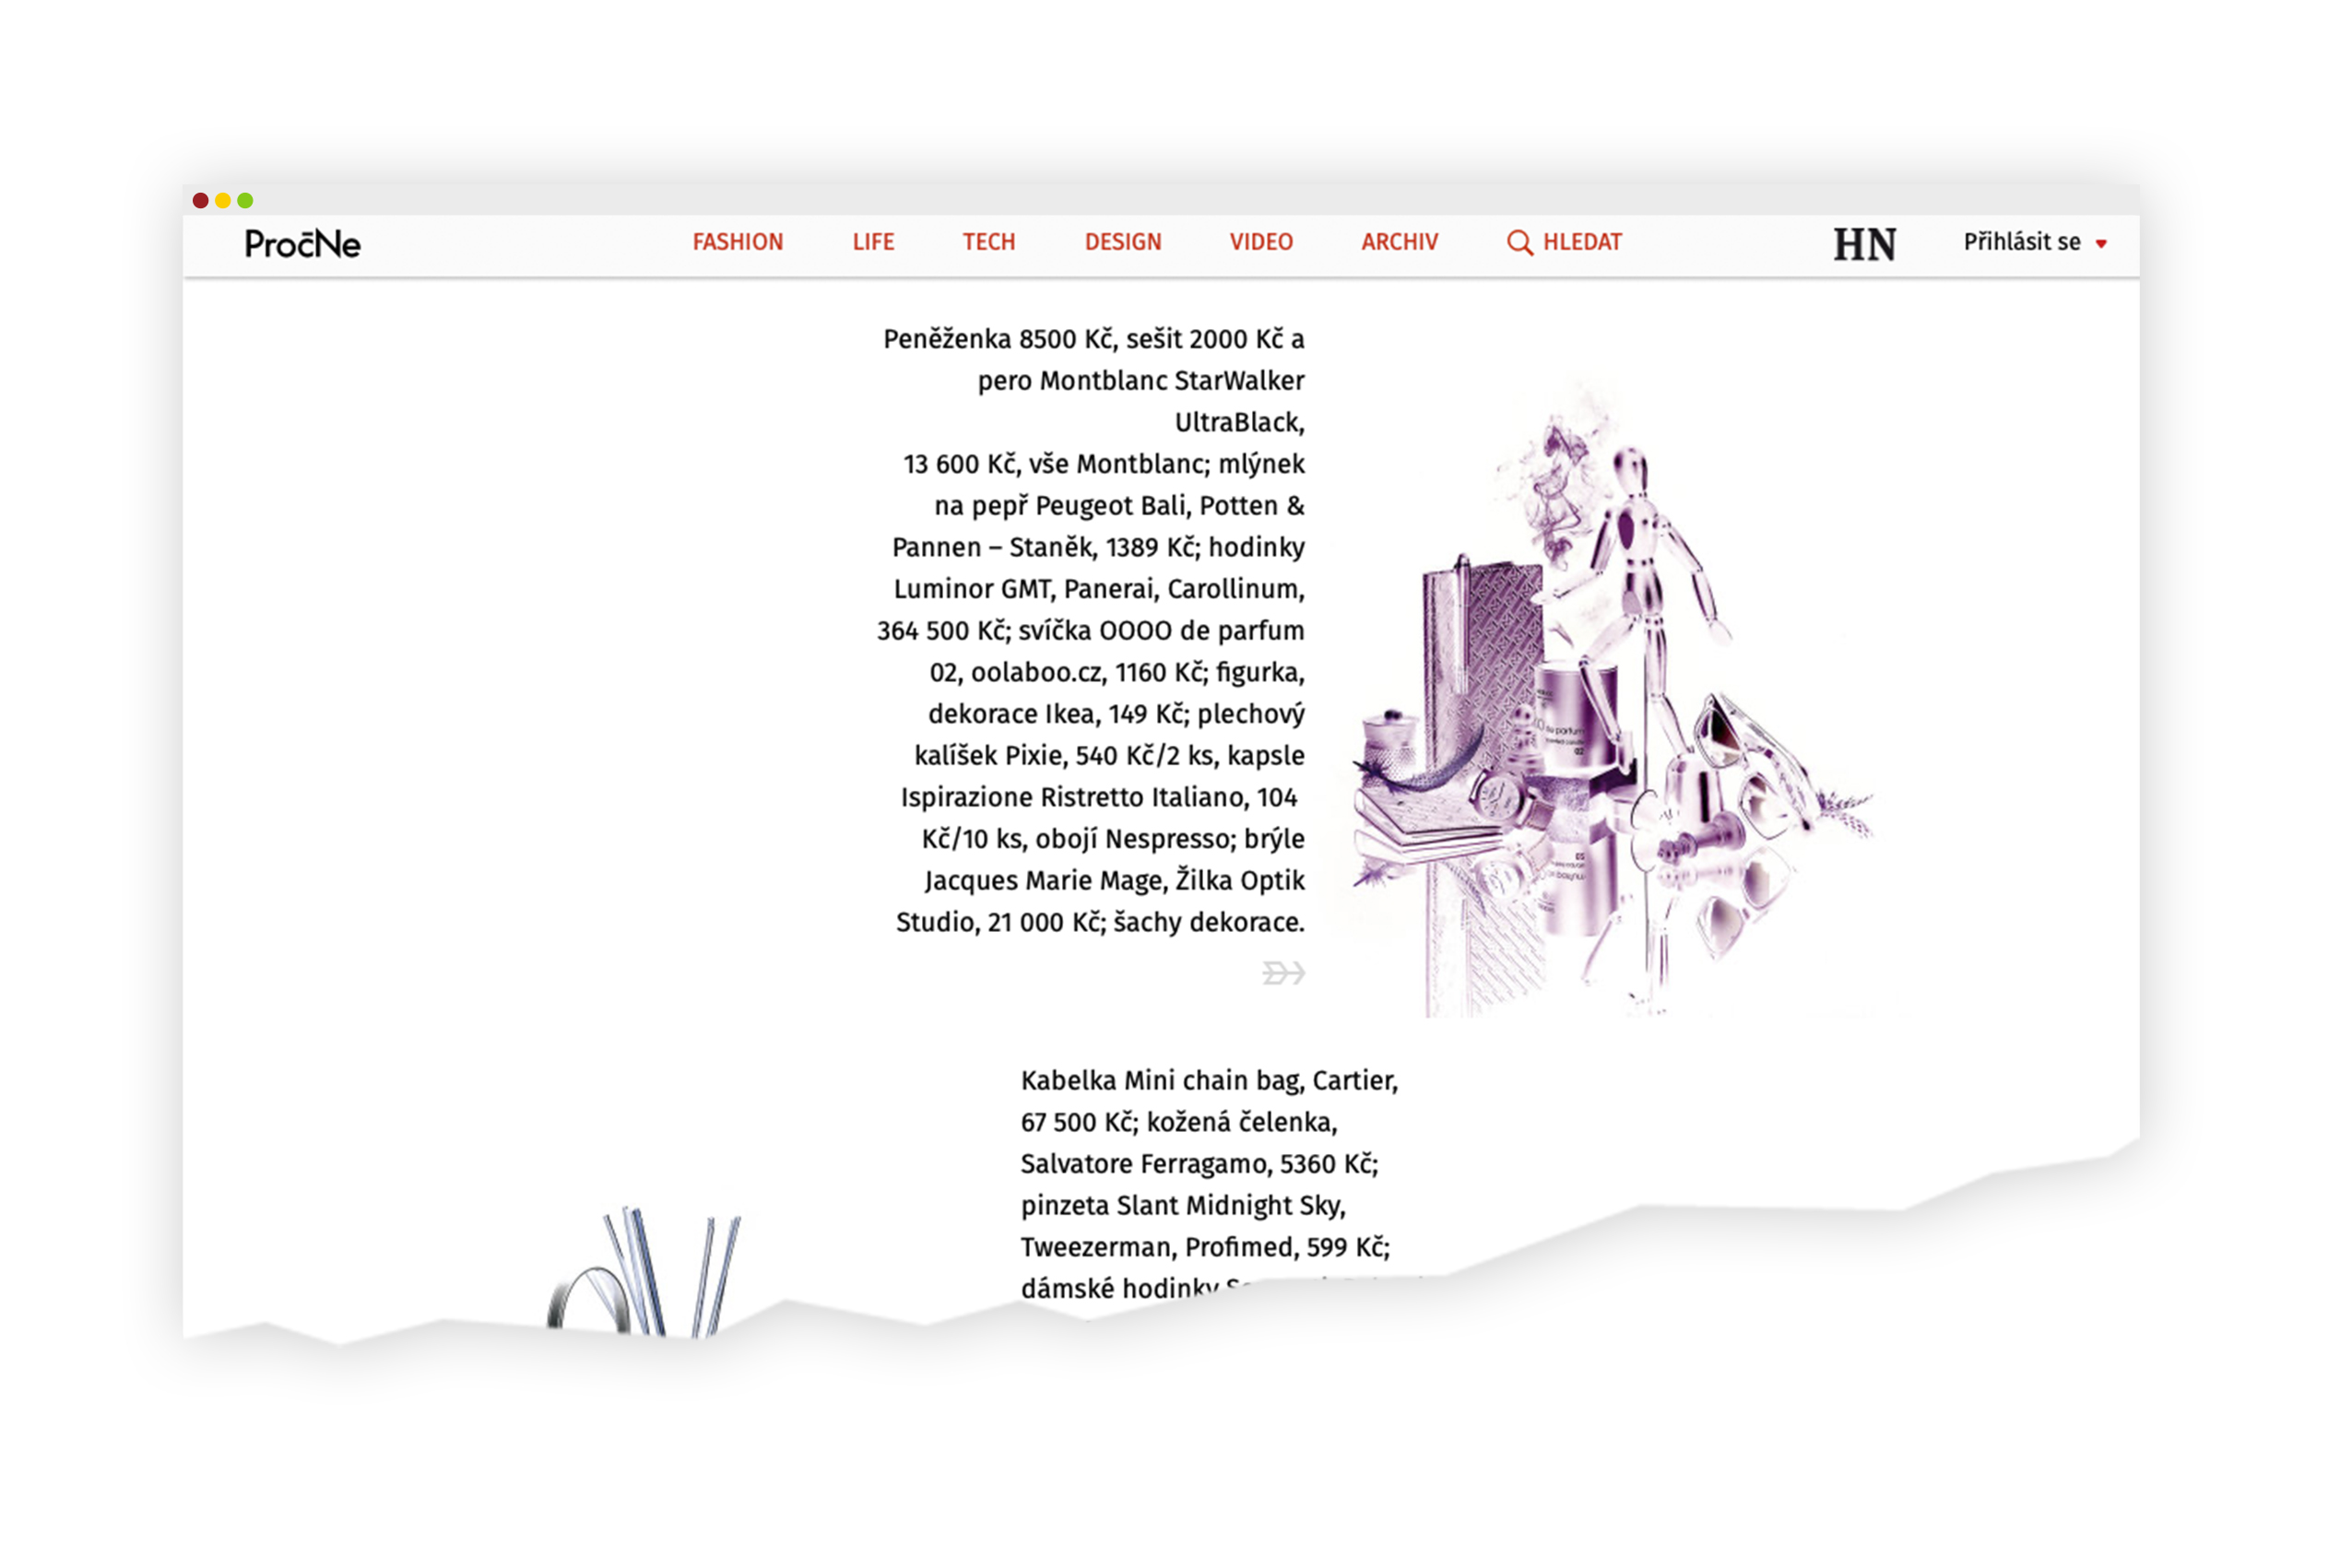This screenshot has width=2328, height=1568.
Task: Select the text "Studio, 21 000 Kč; šachy dekorace."
Action: click(1100, 922)
